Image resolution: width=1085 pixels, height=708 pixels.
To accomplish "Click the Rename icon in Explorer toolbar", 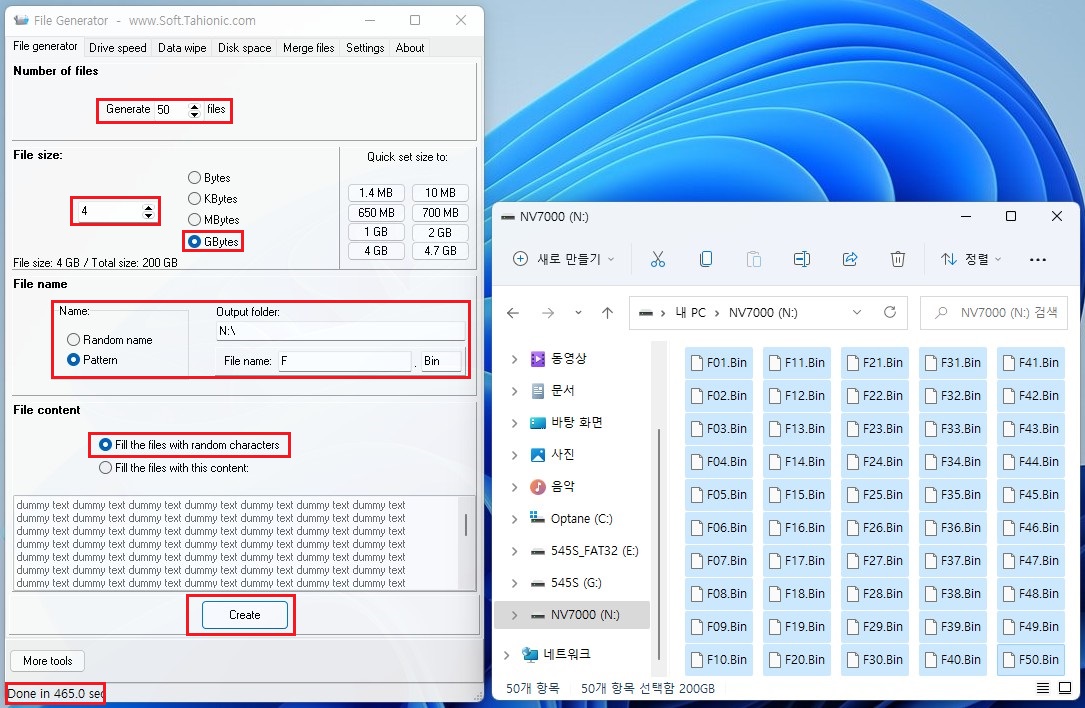I will coord(801,259).
